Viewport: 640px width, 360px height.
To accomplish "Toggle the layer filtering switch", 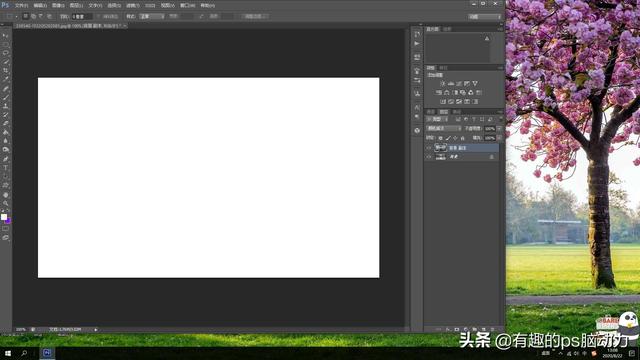I will (501, 119).
